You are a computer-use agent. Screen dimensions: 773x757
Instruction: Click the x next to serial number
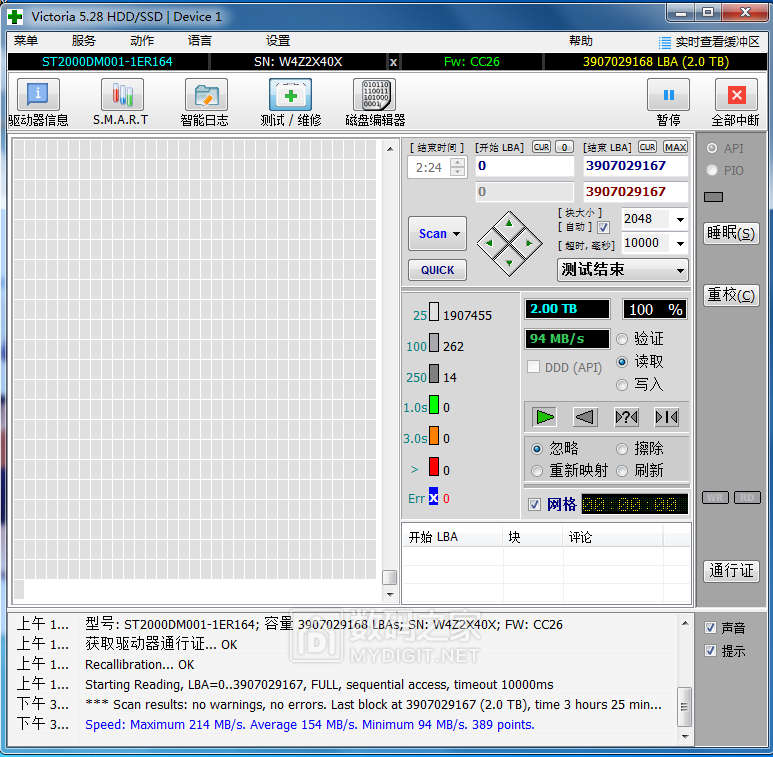coord(393,62)
